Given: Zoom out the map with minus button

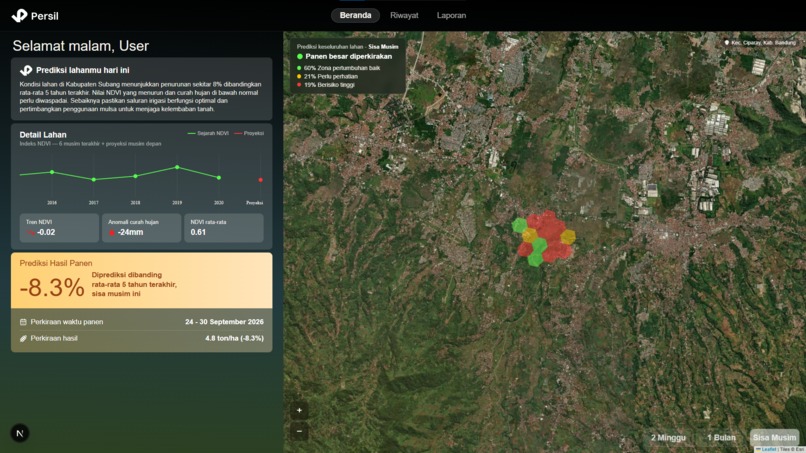Looking at the screenshot, I should pos(299,431).
